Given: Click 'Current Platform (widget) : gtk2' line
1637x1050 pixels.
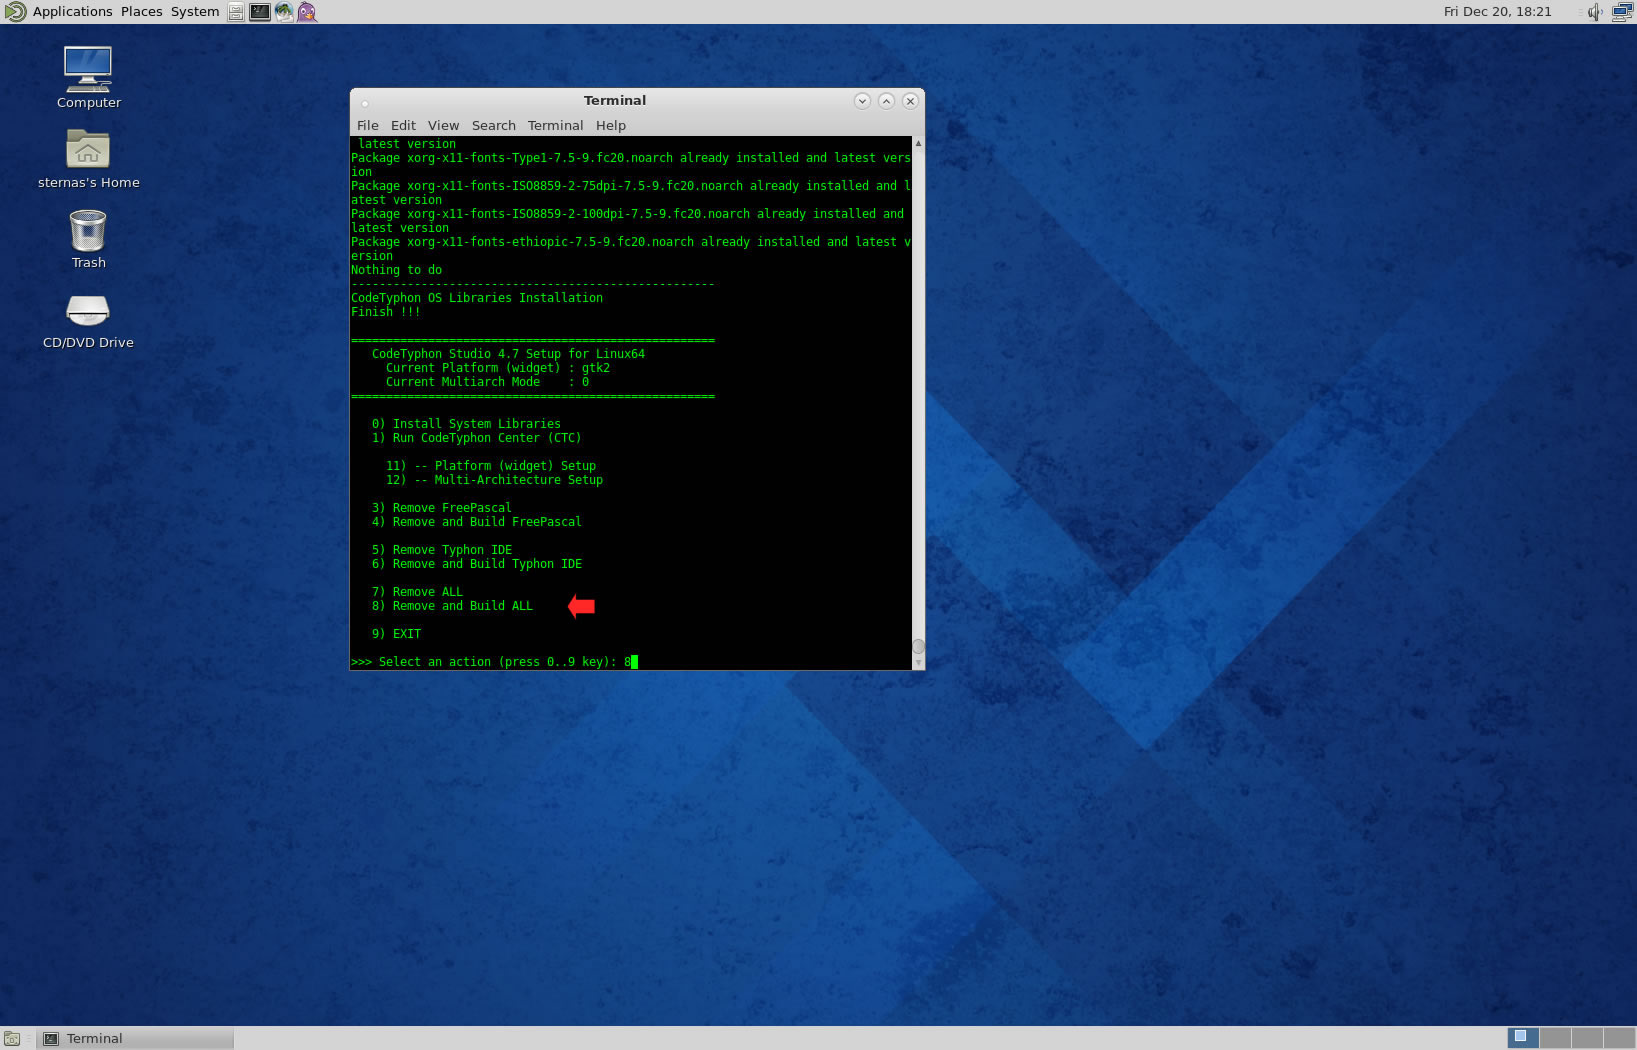Looking at the screenshot, I should [x=498, y=368].
